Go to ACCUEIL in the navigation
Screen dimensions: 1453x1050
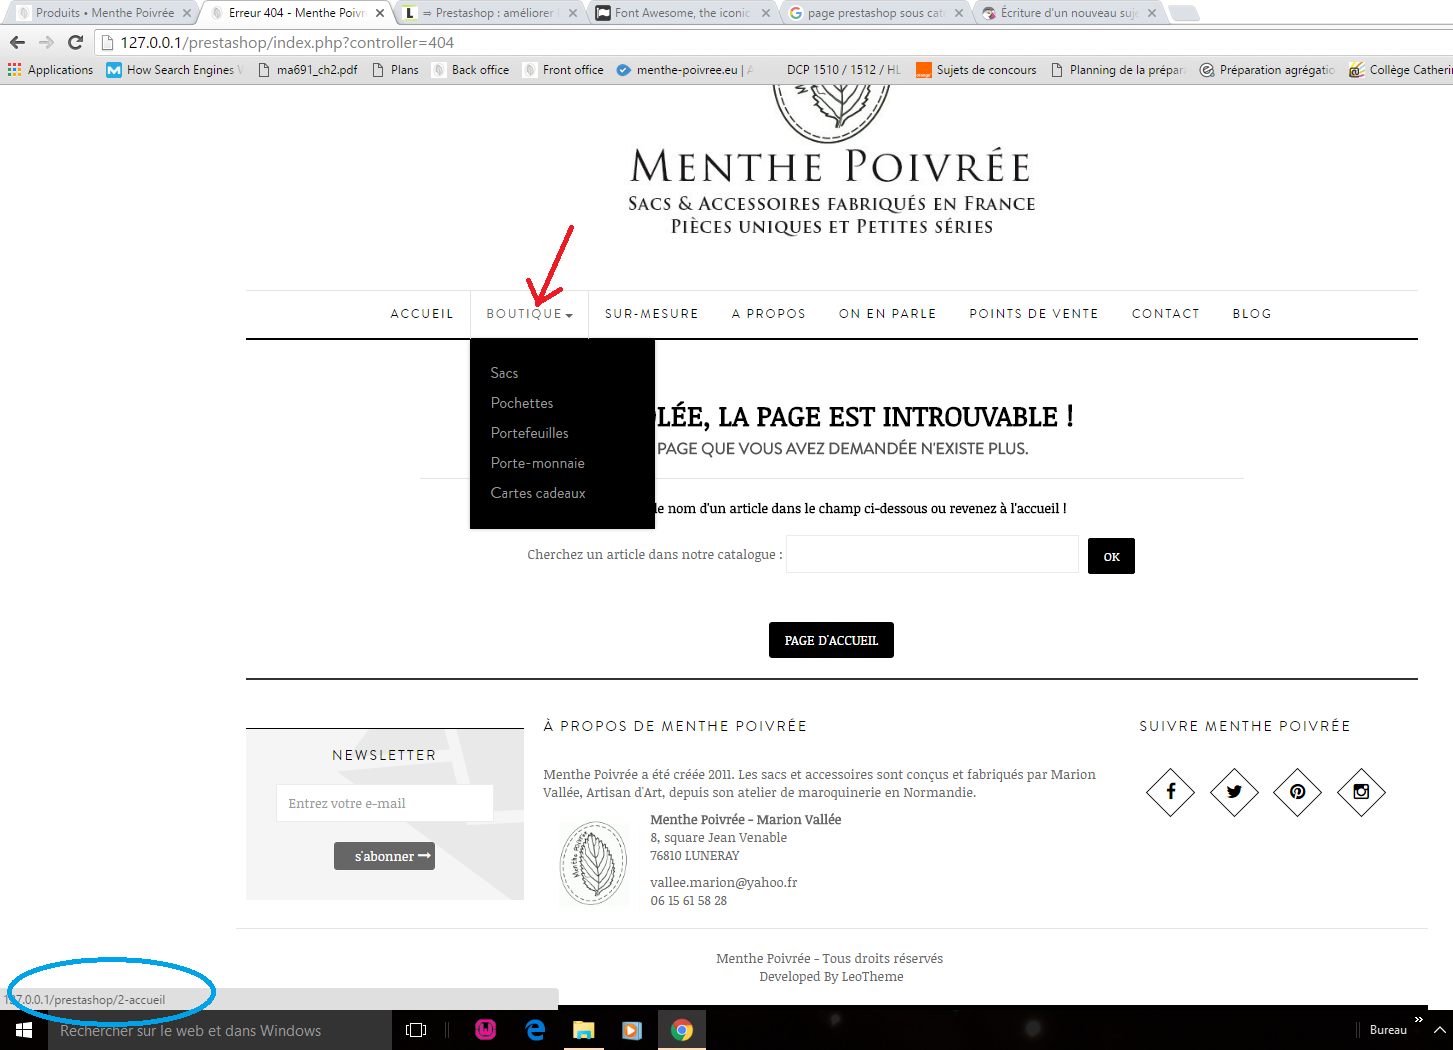coord(422,314)
